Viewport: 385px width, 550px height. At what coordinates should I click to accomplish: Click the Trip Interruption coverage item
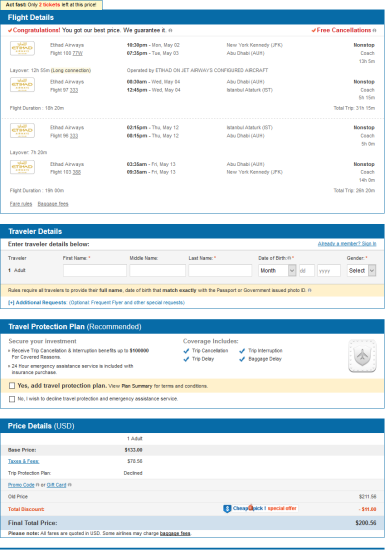point(261,350)
